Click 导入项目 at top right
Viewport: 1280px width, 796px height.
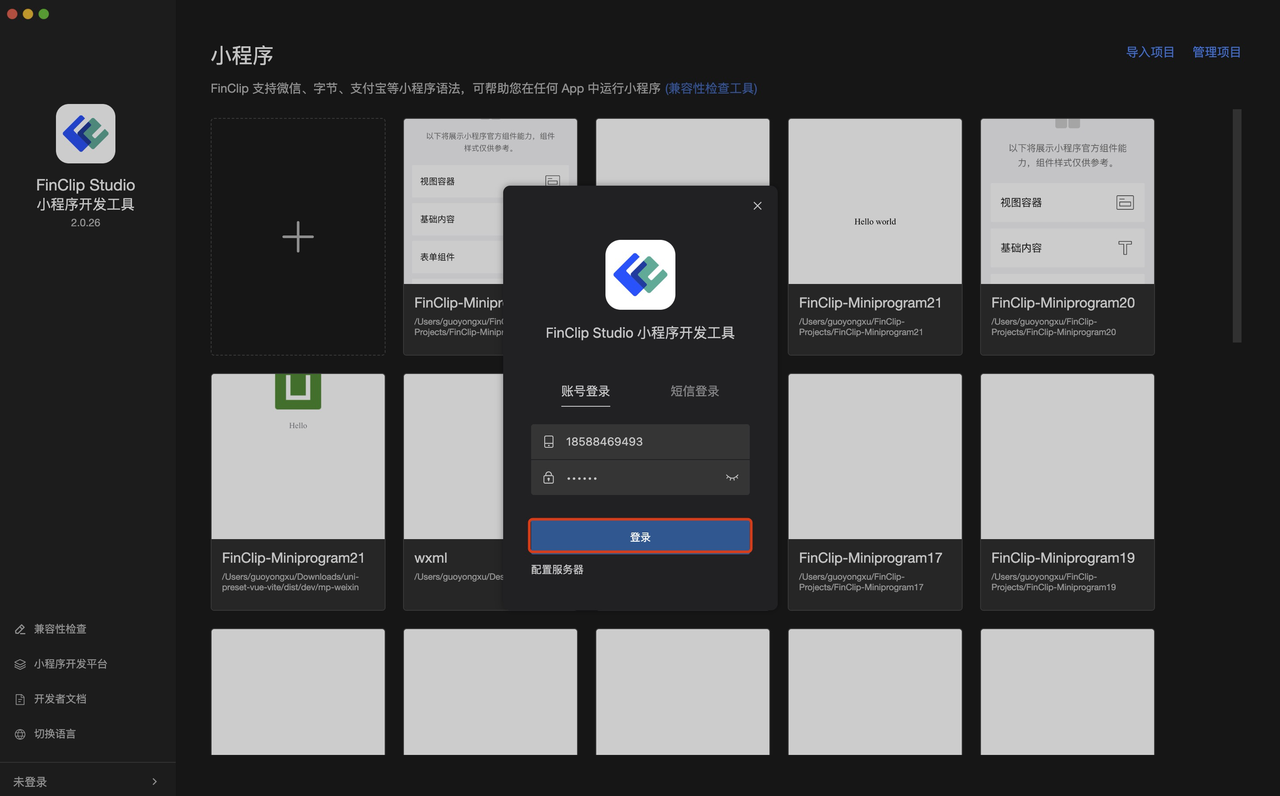[x=1150, y=52]
